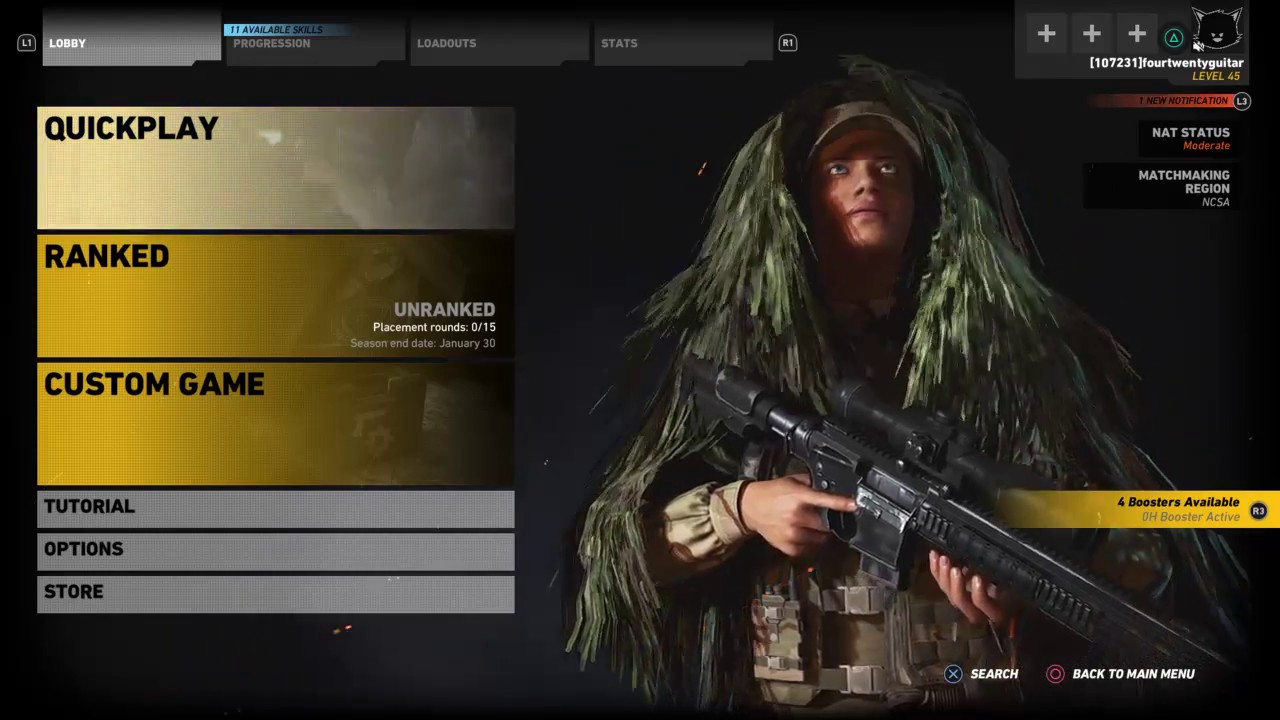Open the 1 New Notification banner
The height and width of the screenshot is (720, 1280).
point(1163,101)
